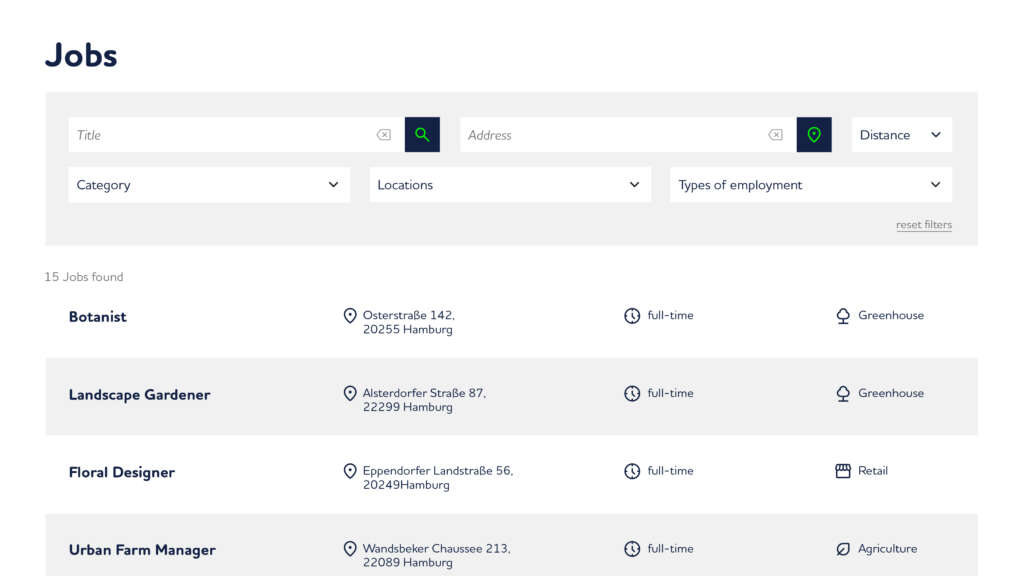Expand Types of employment dropdown
This screenshot has width=1024, height=576.
[811, 185]
